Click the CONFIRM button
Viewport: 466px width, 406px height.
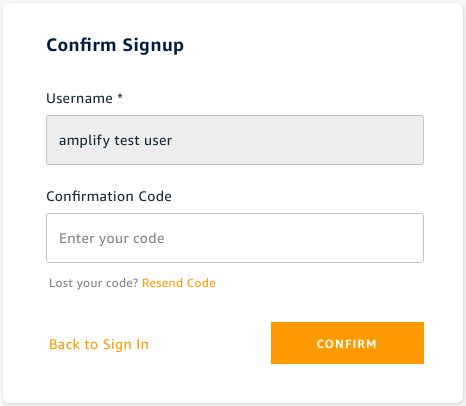[347, 343]
